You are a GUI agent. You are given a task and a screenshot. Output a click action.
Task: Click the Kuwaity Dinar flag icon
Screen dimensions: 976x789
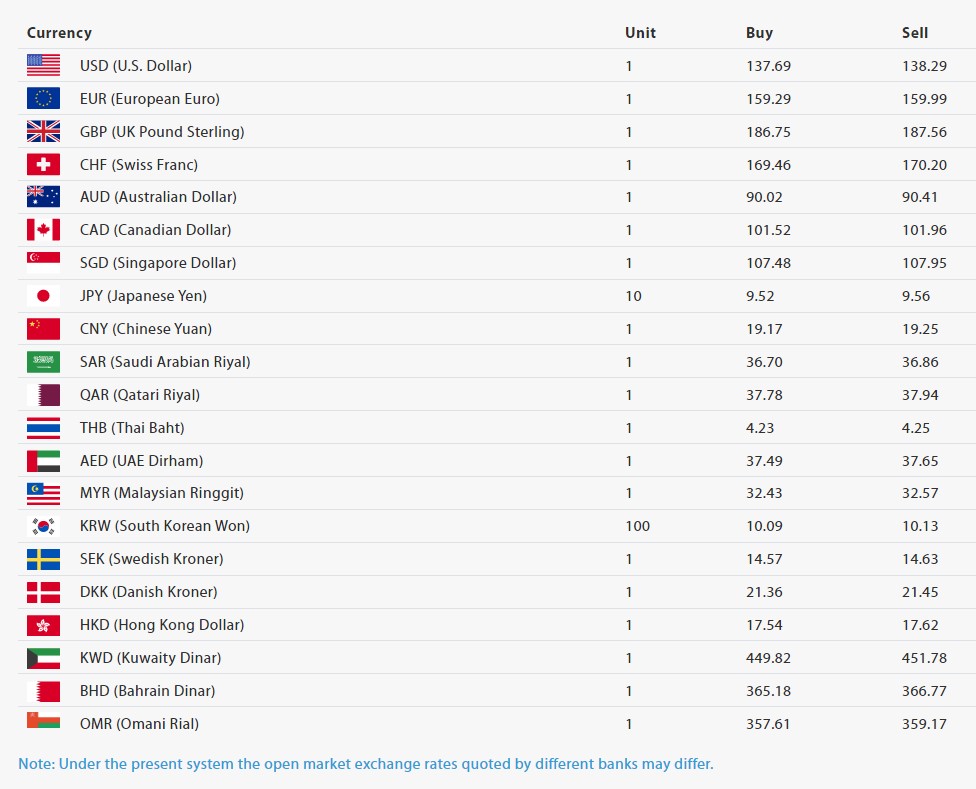tap(43, 658)
